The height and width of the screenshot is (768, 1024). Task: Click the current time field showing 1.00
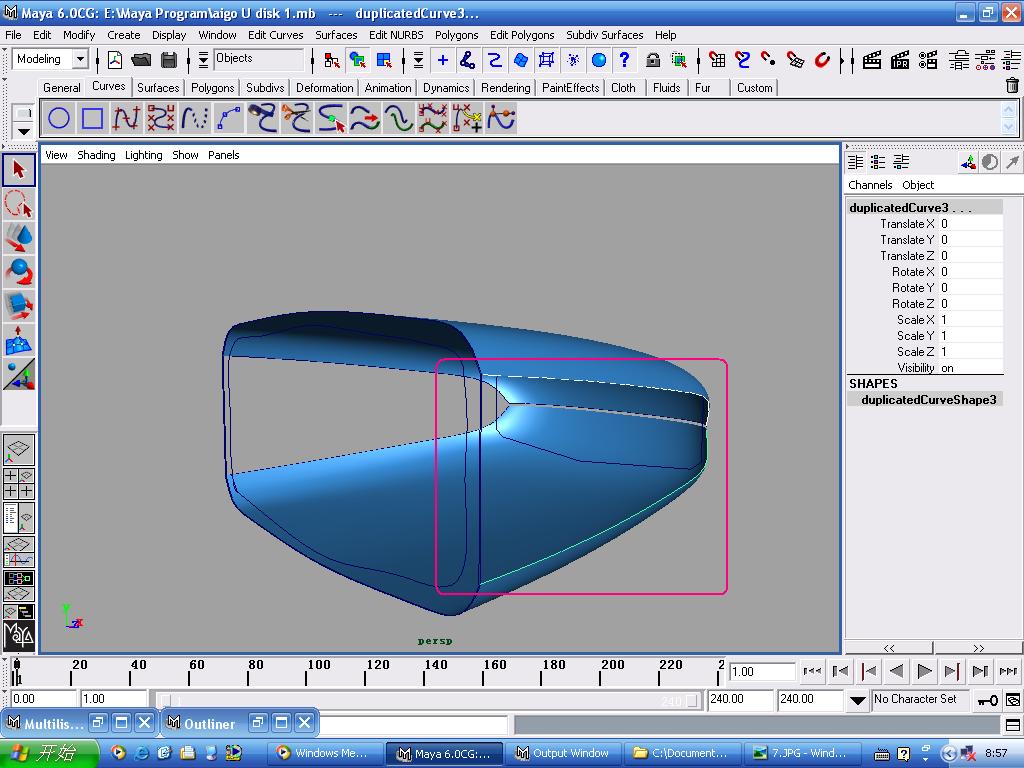click(761, 671)
